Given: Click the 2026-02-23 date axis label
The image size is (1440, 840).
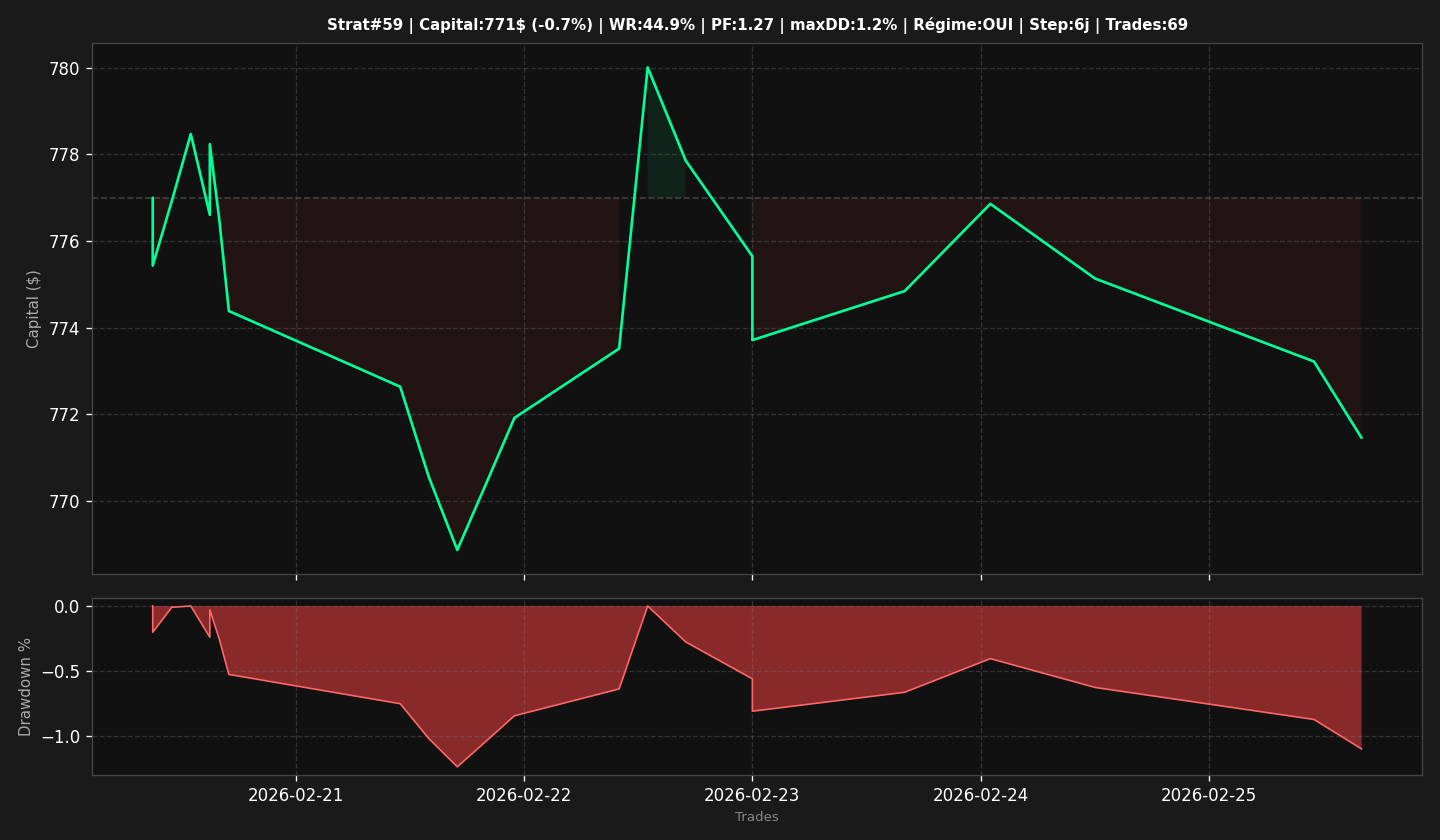Looking at the screenshot, I should 752,795.
